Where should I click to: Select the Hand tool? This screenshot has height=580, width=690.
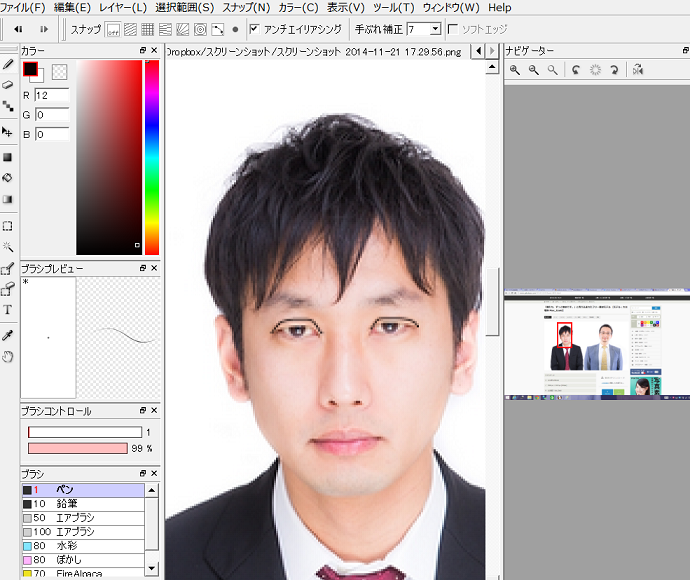pos(8,356)
